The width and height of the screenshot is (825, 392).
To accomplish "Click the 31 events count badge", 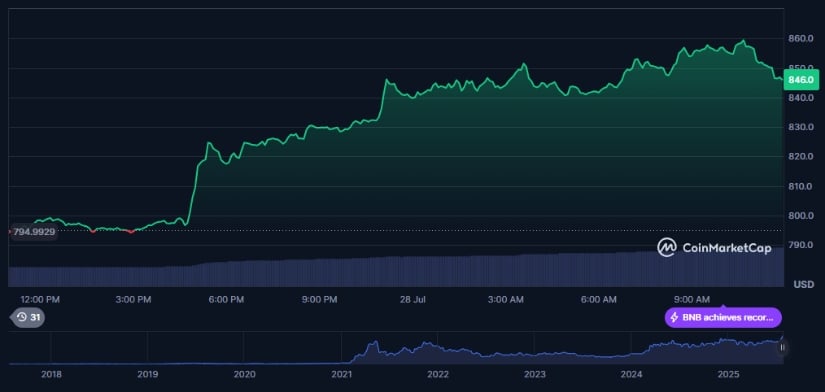I will click(27, 317).
